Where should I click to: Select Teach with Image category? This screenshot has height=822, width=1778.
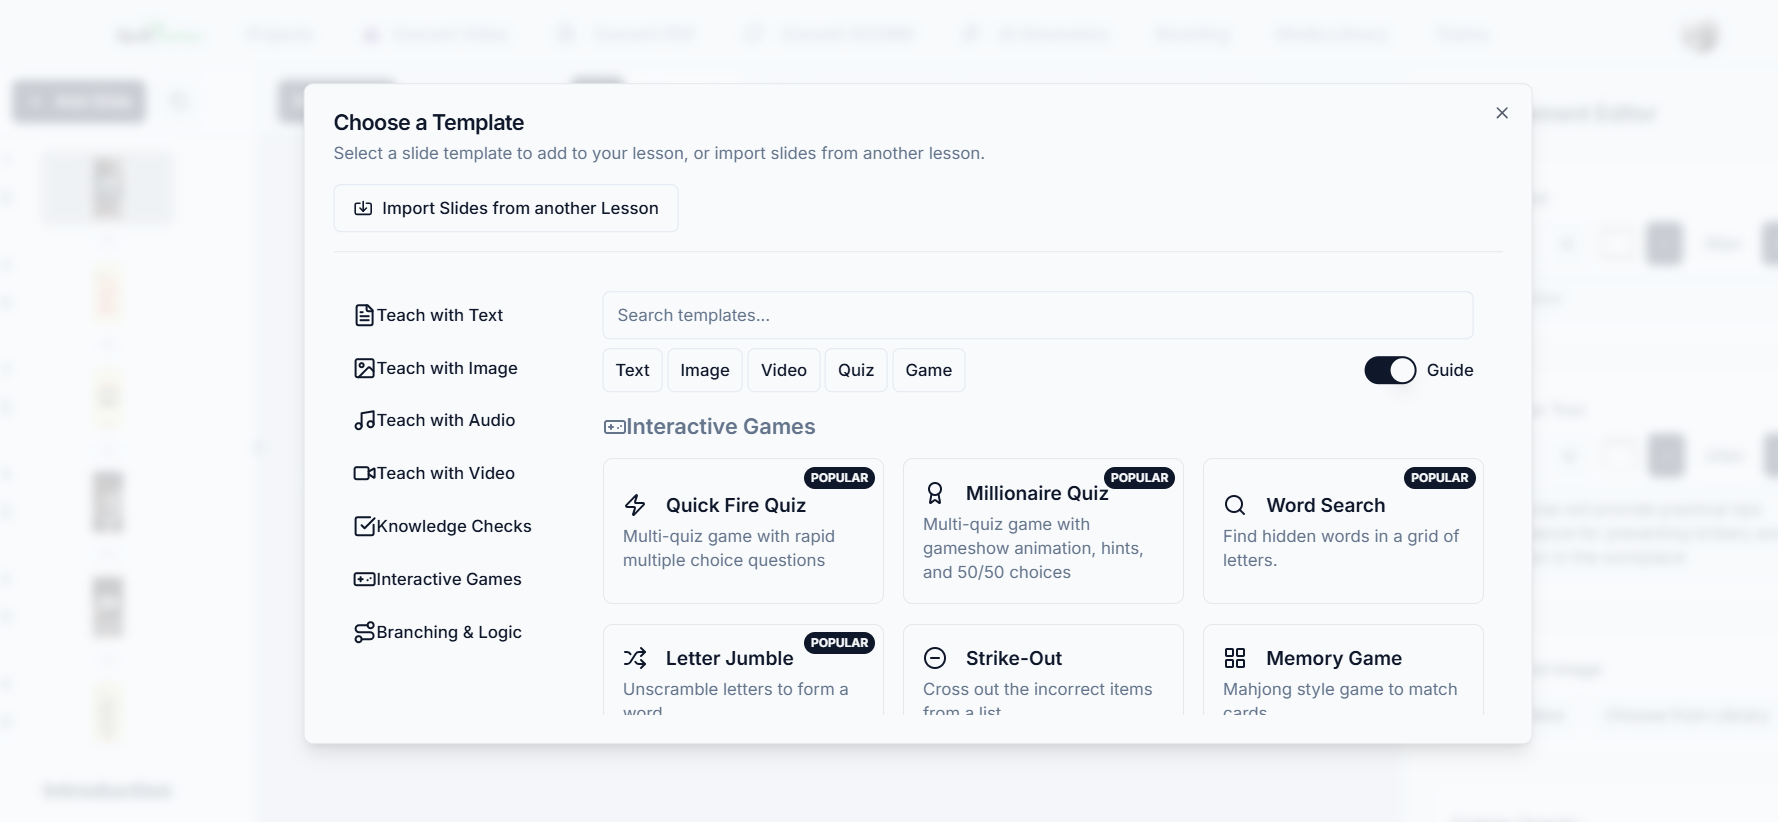point(436,368)
